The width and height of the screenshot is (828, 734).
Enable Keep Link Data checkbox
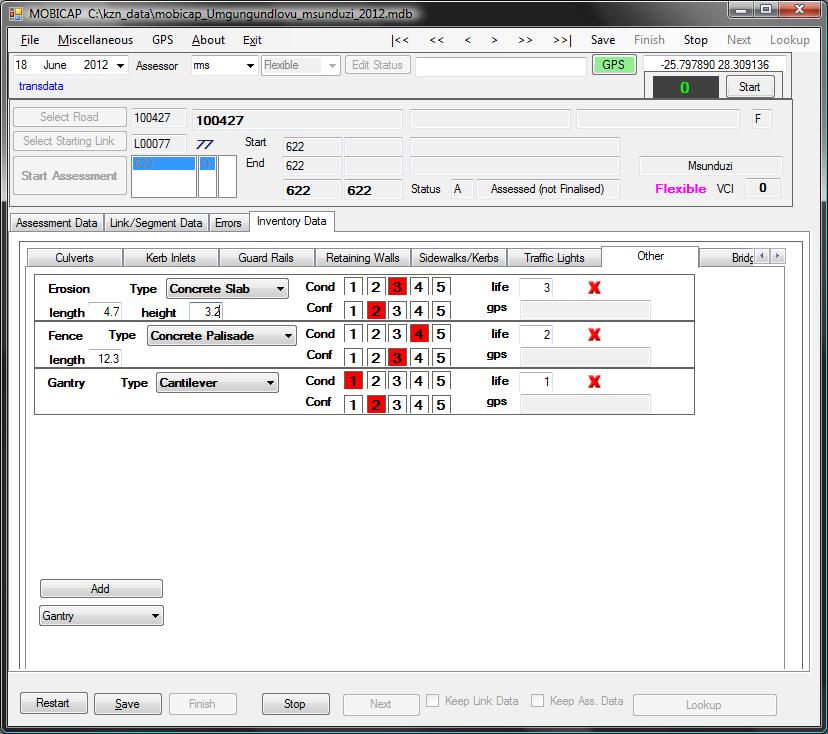pos(433,702)
